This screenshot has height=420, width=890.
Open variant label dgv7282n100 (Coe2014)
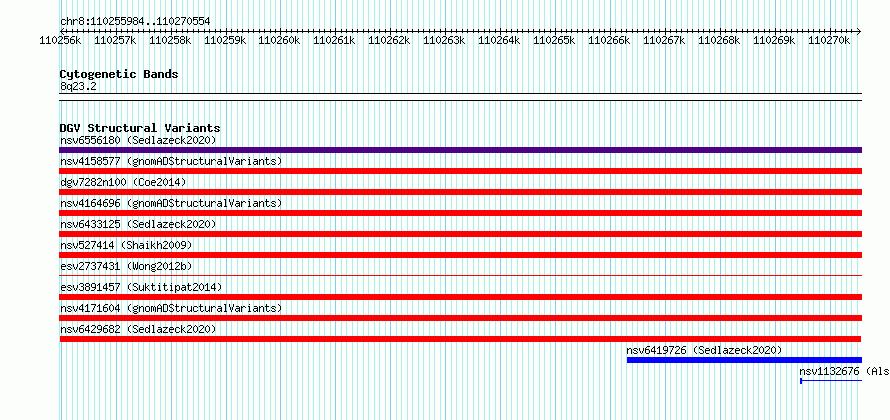(x=123, y=182)
